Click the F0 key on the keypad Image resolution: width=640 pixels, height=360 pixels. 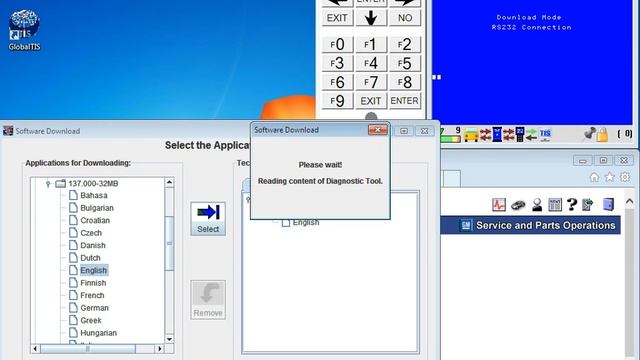pos(337,44)
